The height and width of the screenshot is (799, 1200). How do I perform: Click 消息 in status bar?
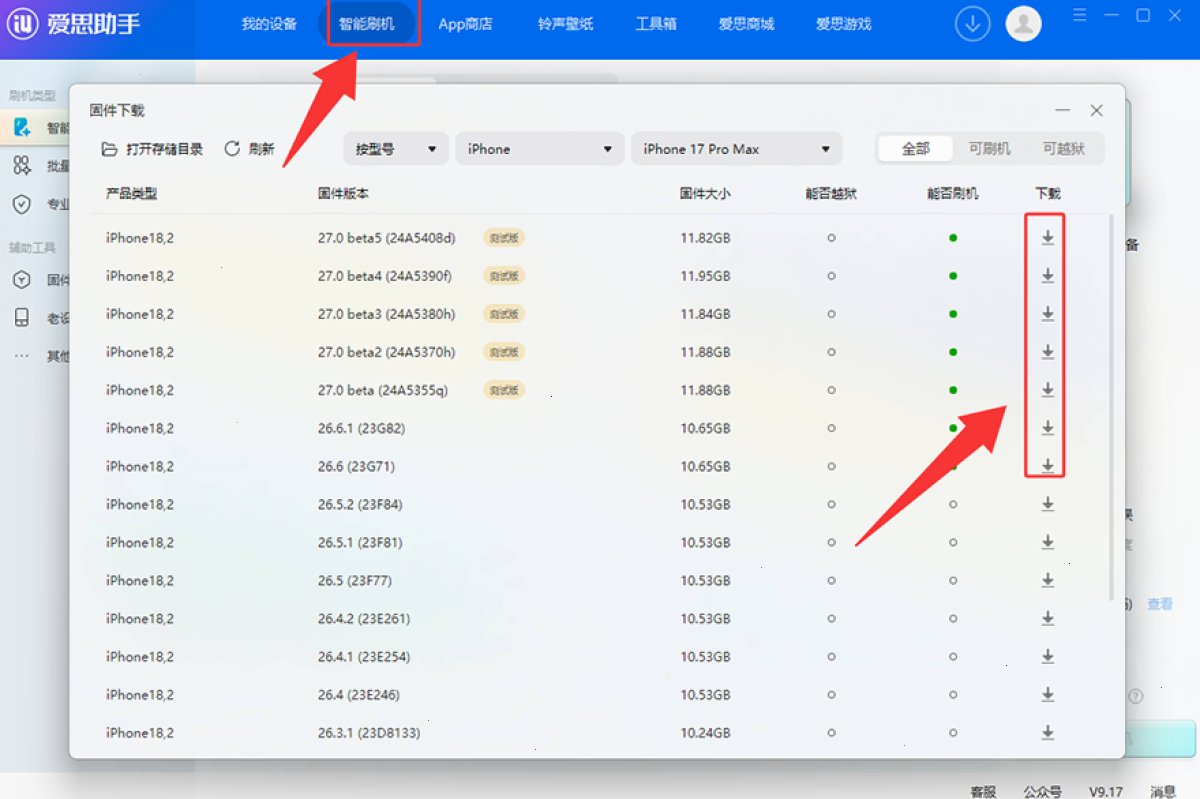[x=1163, y=790]
